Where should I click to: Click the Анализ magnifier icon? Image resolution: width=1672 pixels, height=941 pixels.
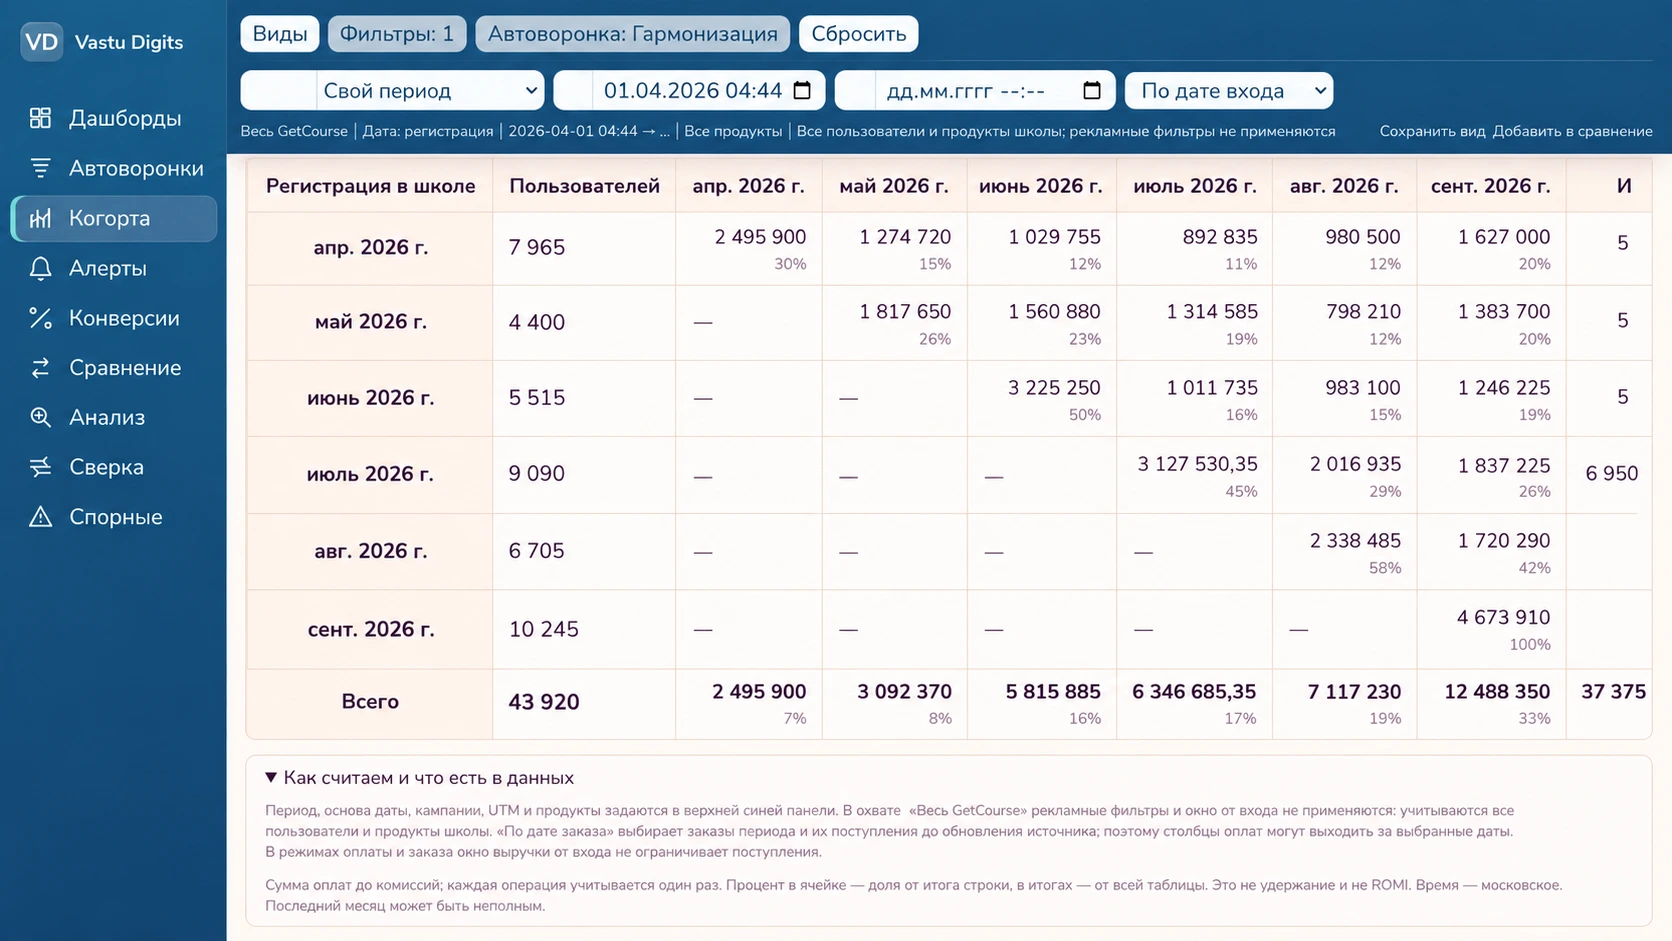40,417
